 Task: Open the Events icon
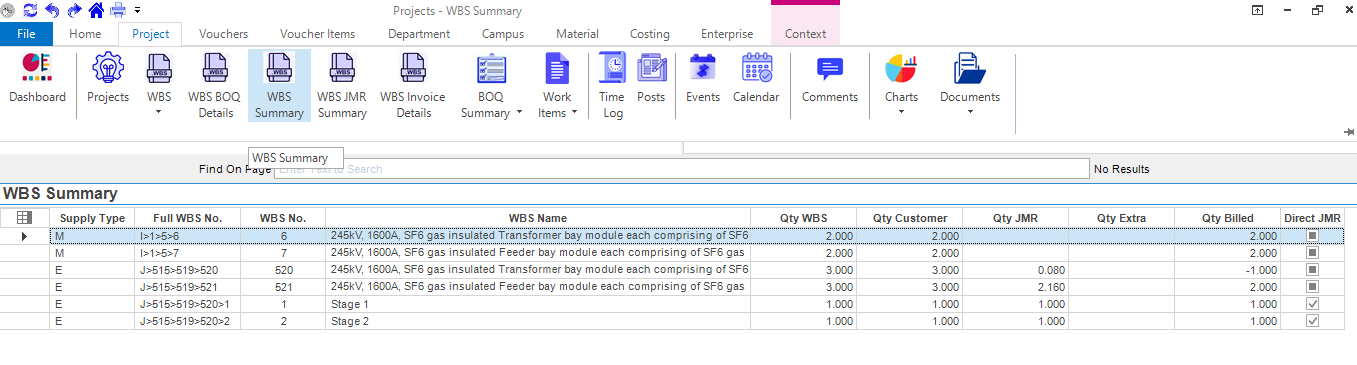pyautogui.click(x=703, y=78)
